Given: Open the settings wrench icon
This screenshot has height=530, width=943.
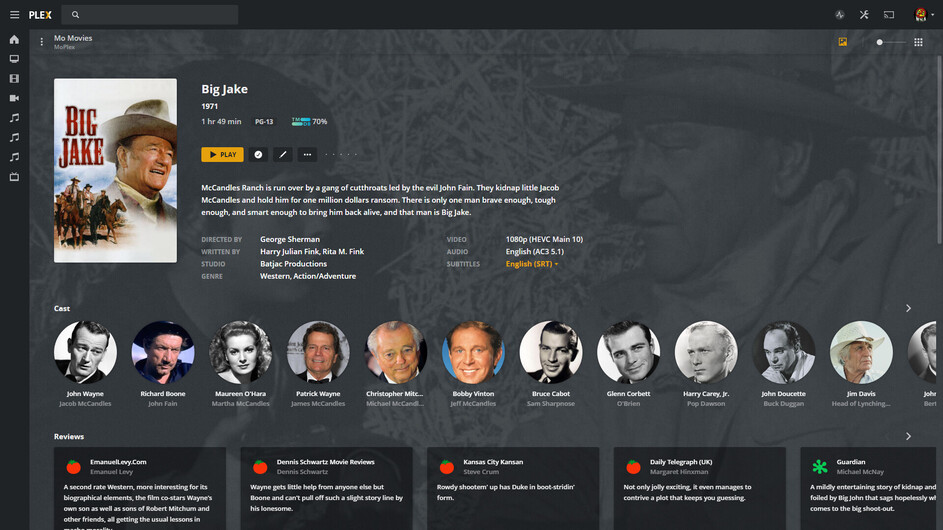Looking at the screenshot, I should point(864,14).
